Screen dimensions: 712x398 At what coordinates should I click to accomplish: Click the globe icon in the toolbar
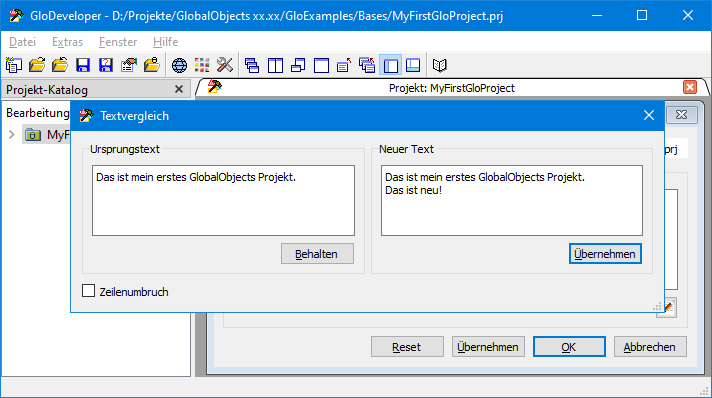(179, 65)
